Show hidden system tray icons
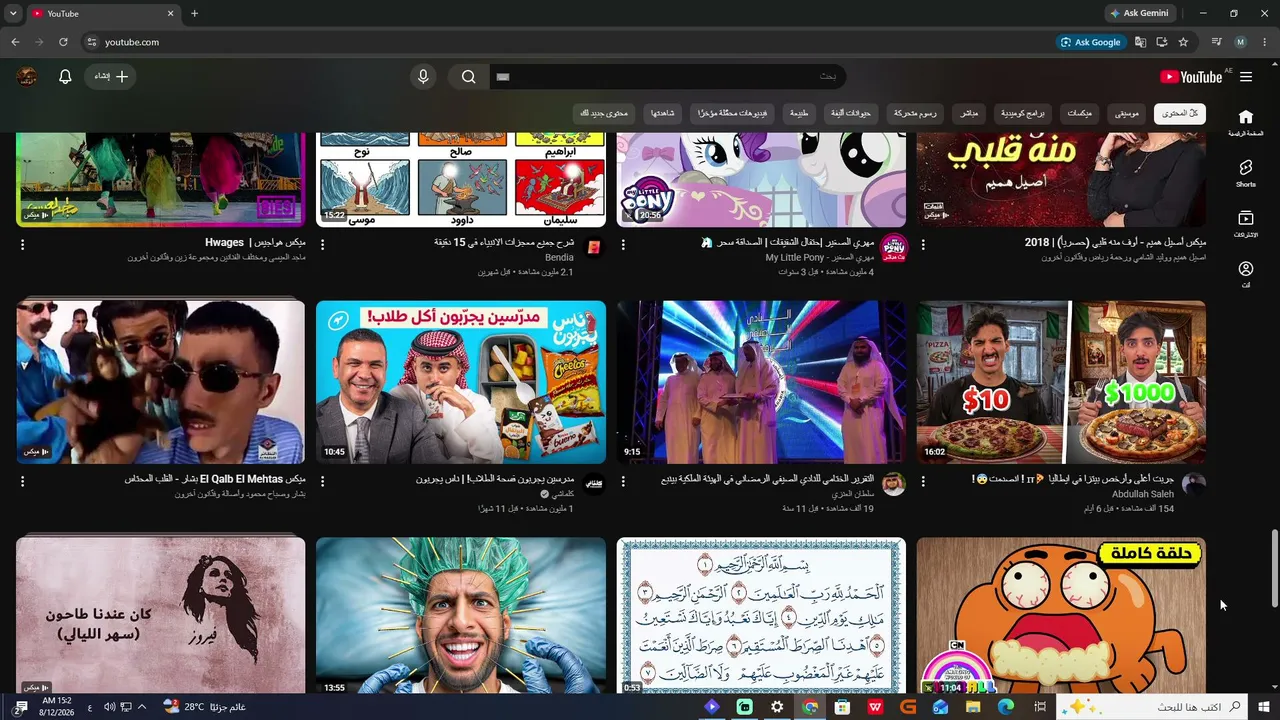1280x720 pixels. [142, 707]
